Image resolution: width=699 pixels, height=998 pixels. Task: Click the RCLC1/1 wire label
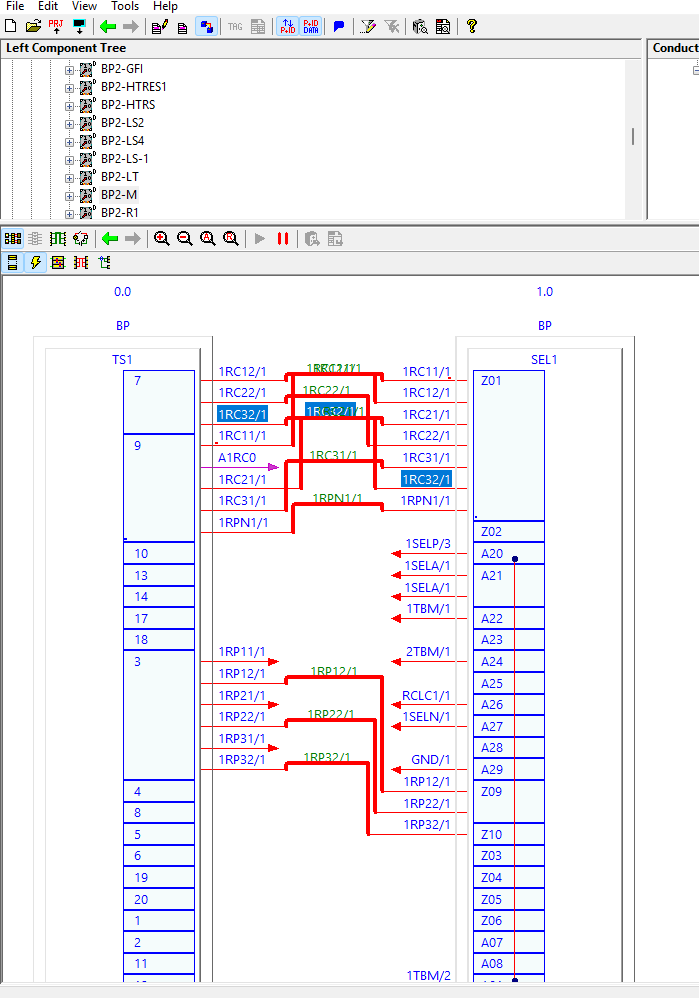(x=426, y=695)
